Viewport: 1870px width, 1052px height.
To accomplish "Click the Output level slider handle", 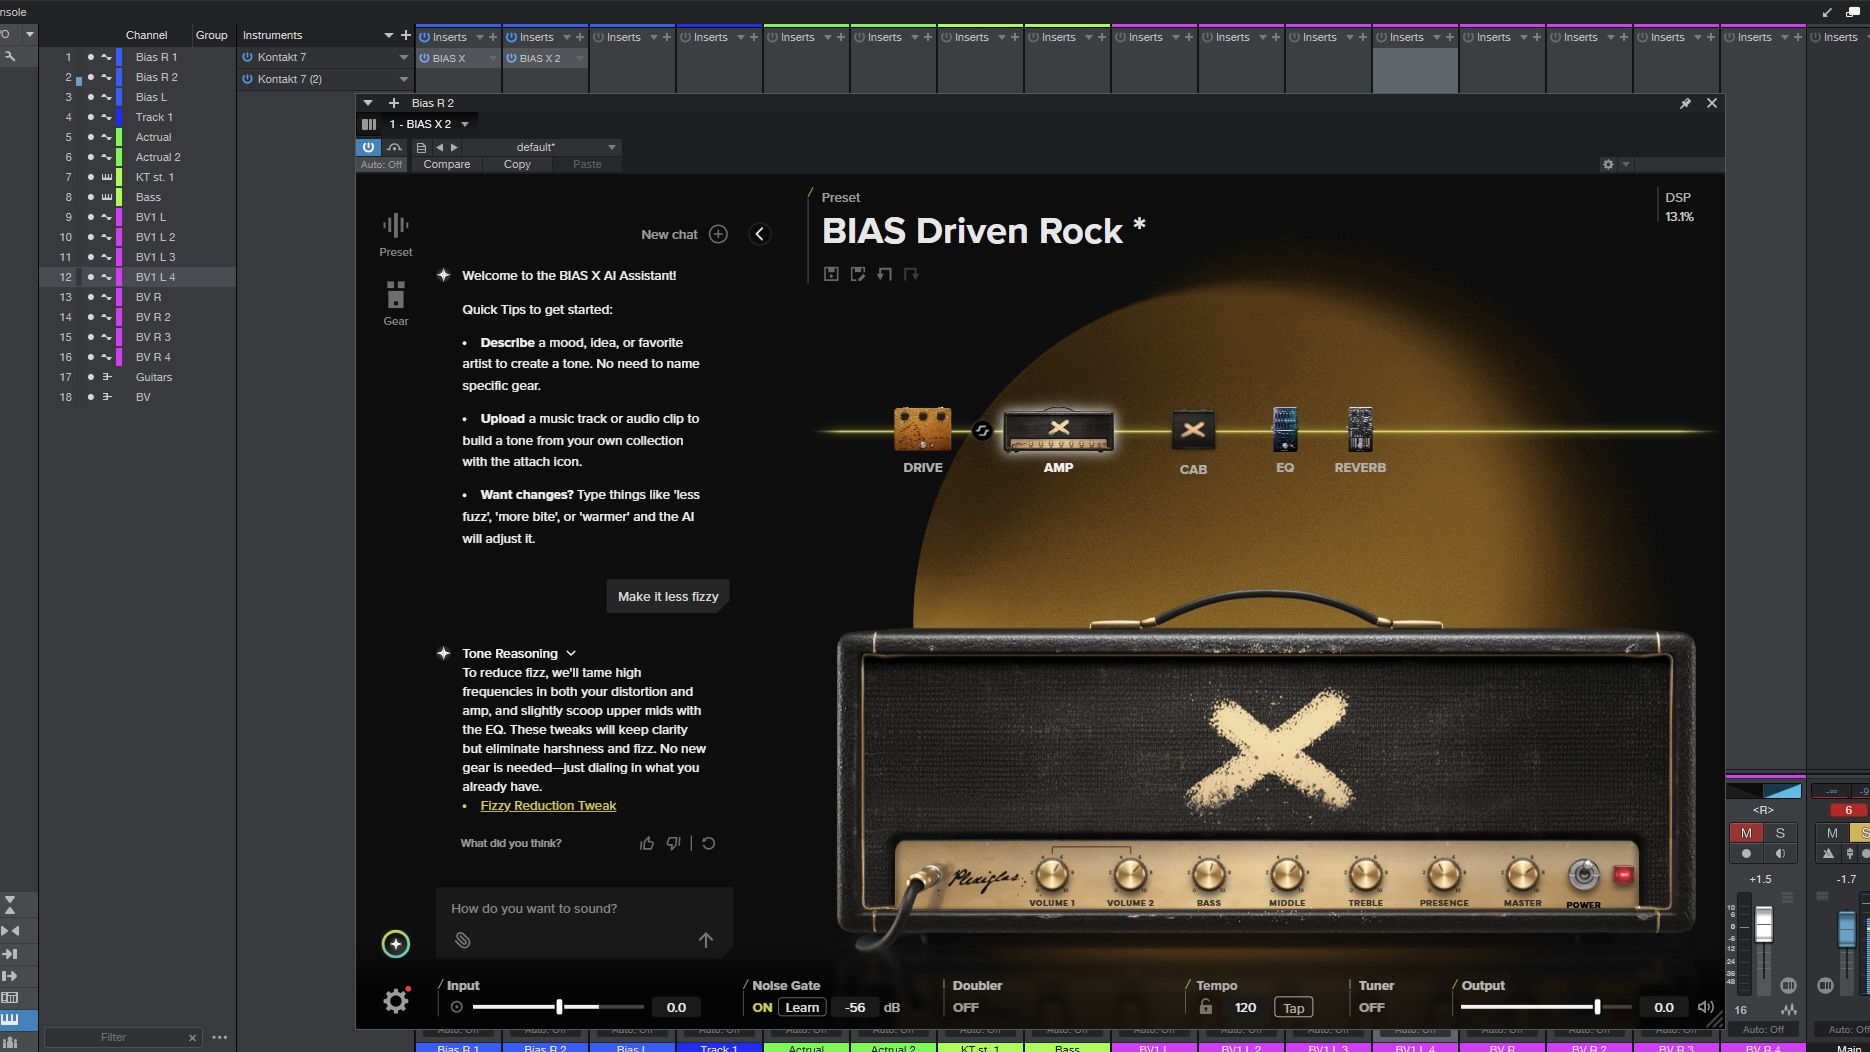I will click(x=1597, y=1007).
